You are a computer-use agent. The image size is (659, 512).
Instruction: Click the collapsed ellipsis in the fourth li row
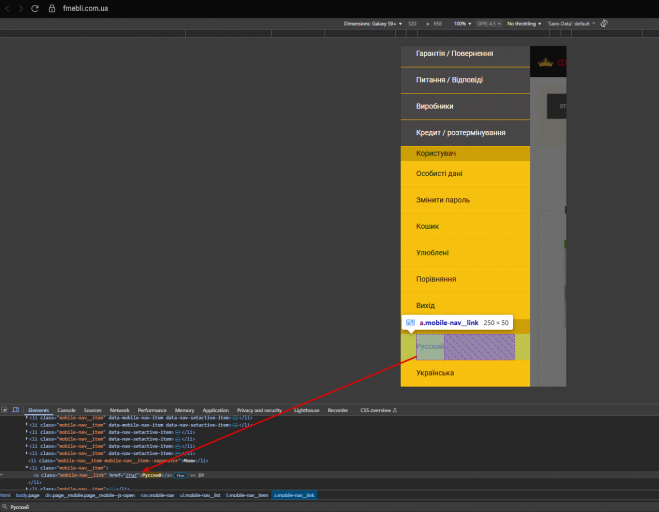click(178, 439)
